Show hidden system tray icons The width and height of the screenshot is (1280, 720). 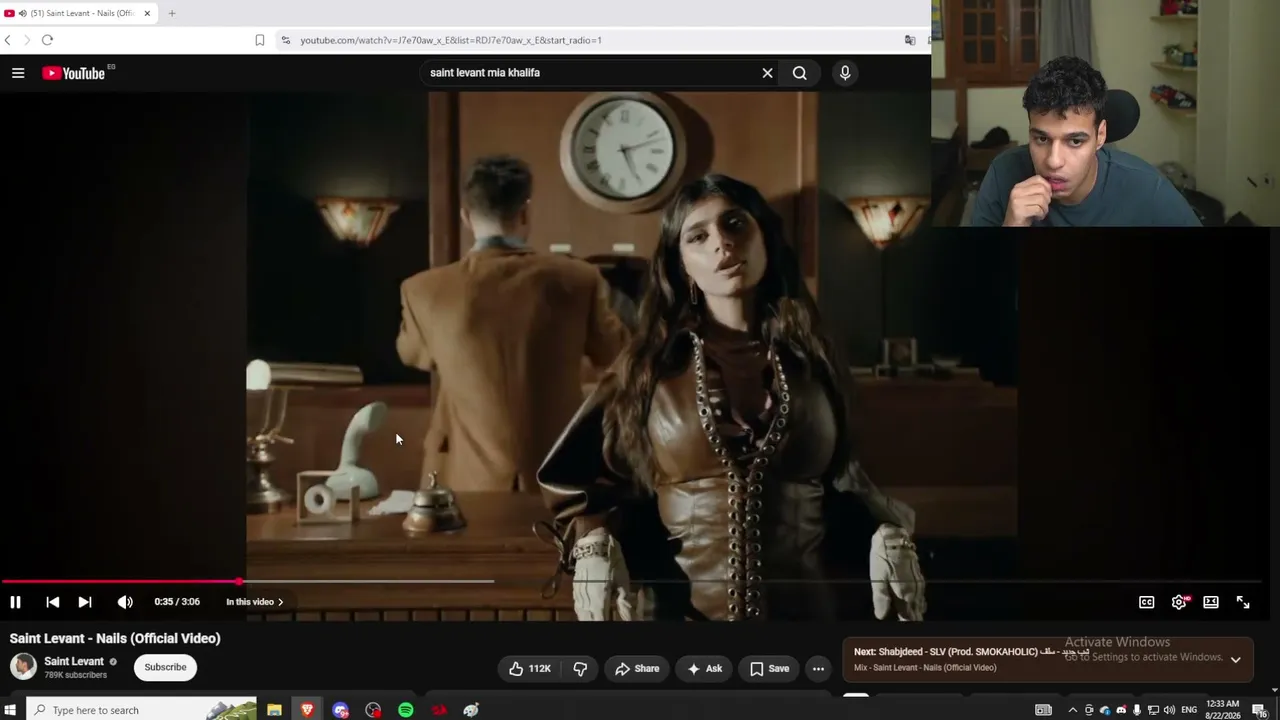1072,710
